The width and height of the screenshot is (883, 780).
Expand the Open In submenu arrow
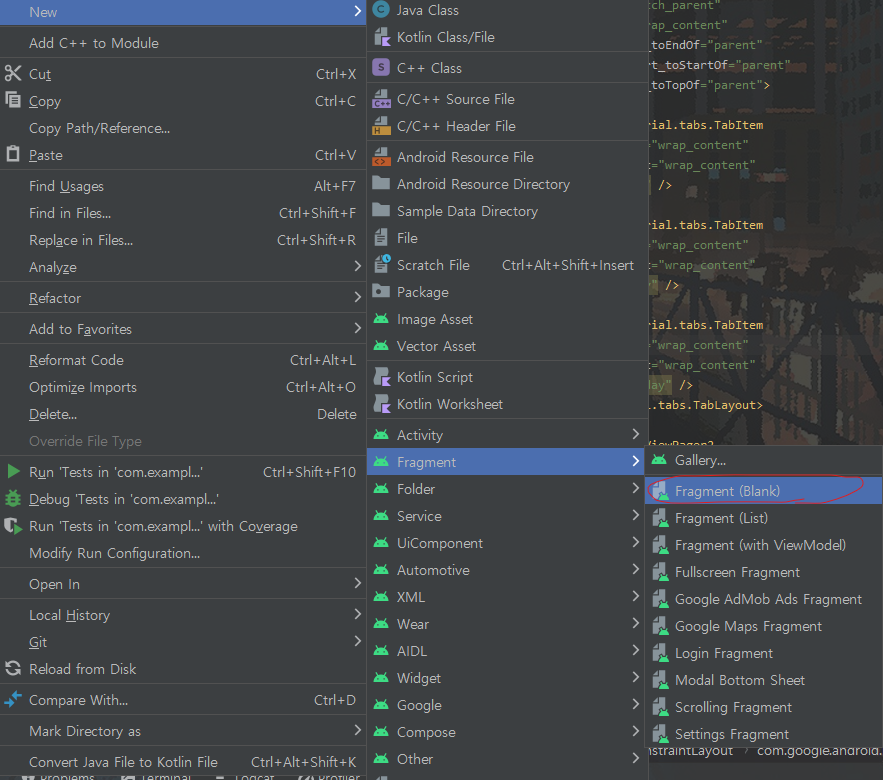pyautogui.click(x=357, y=583)
